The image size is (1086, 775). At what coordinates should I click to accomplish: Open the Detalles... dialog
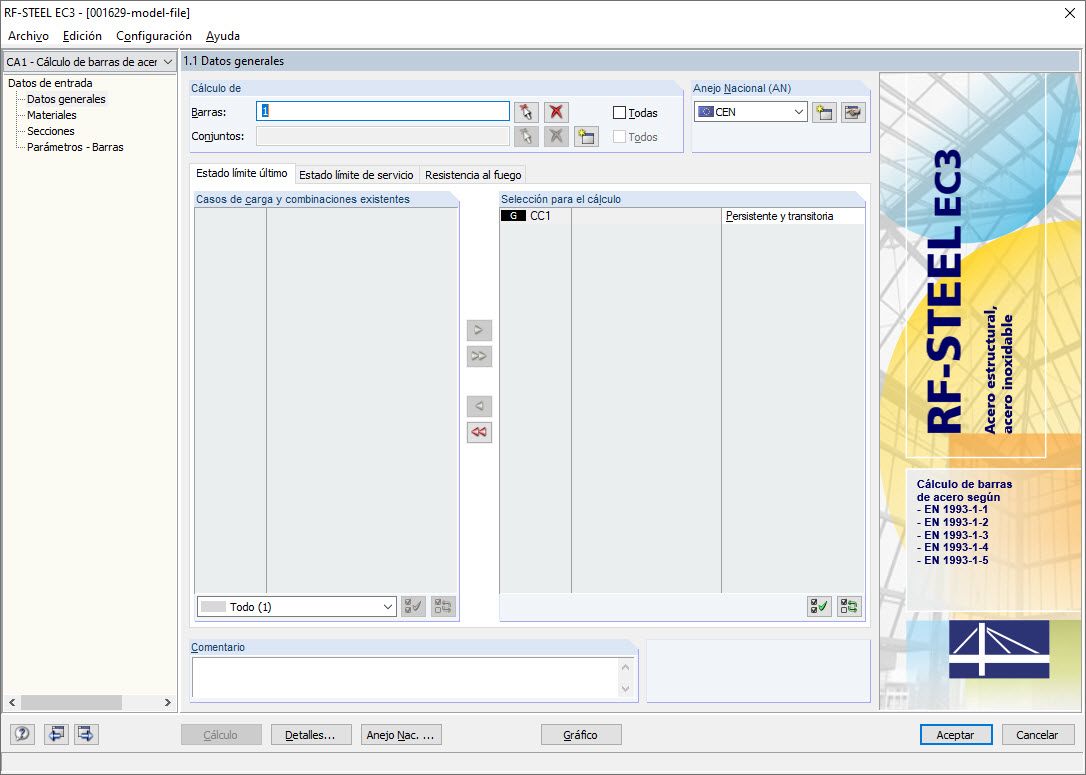[x=311, y=735]
